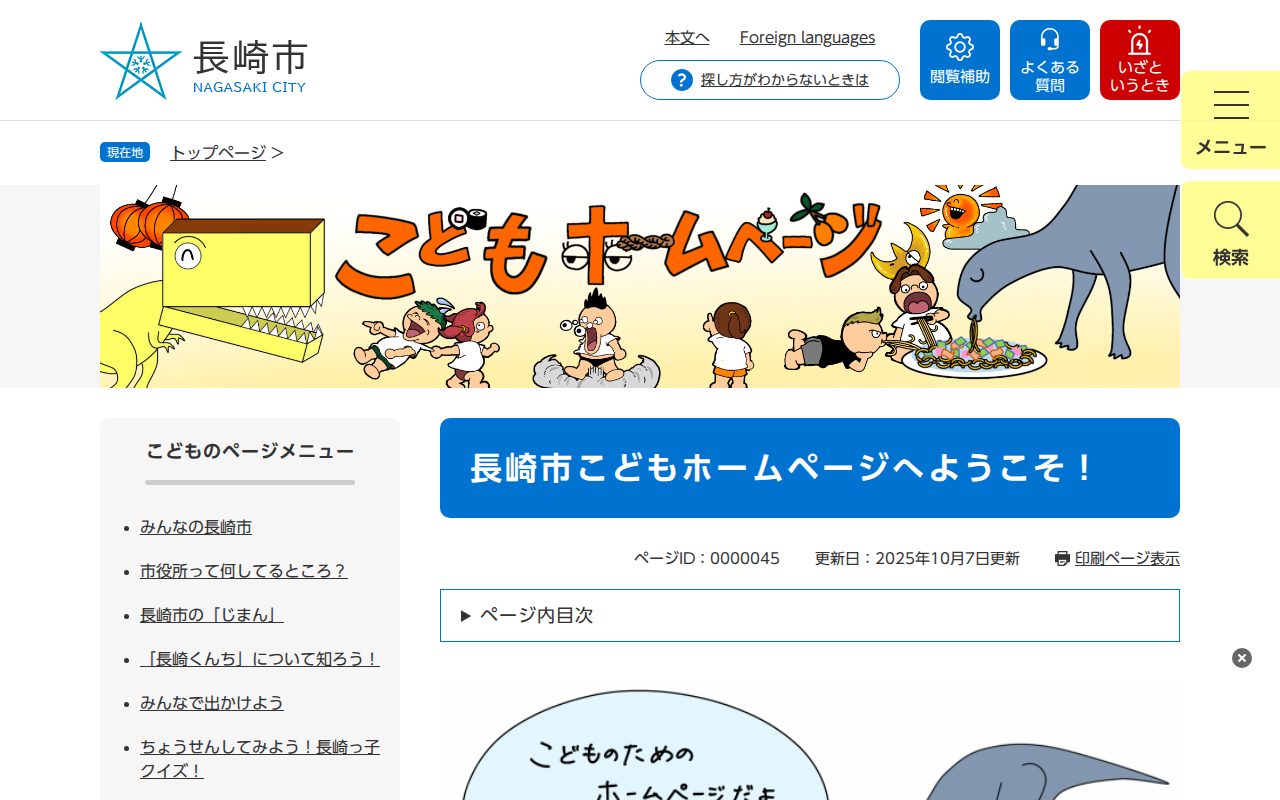Click the 長崎市 NAGASAKI CITY site title
1280x800 pixels.
250,66
